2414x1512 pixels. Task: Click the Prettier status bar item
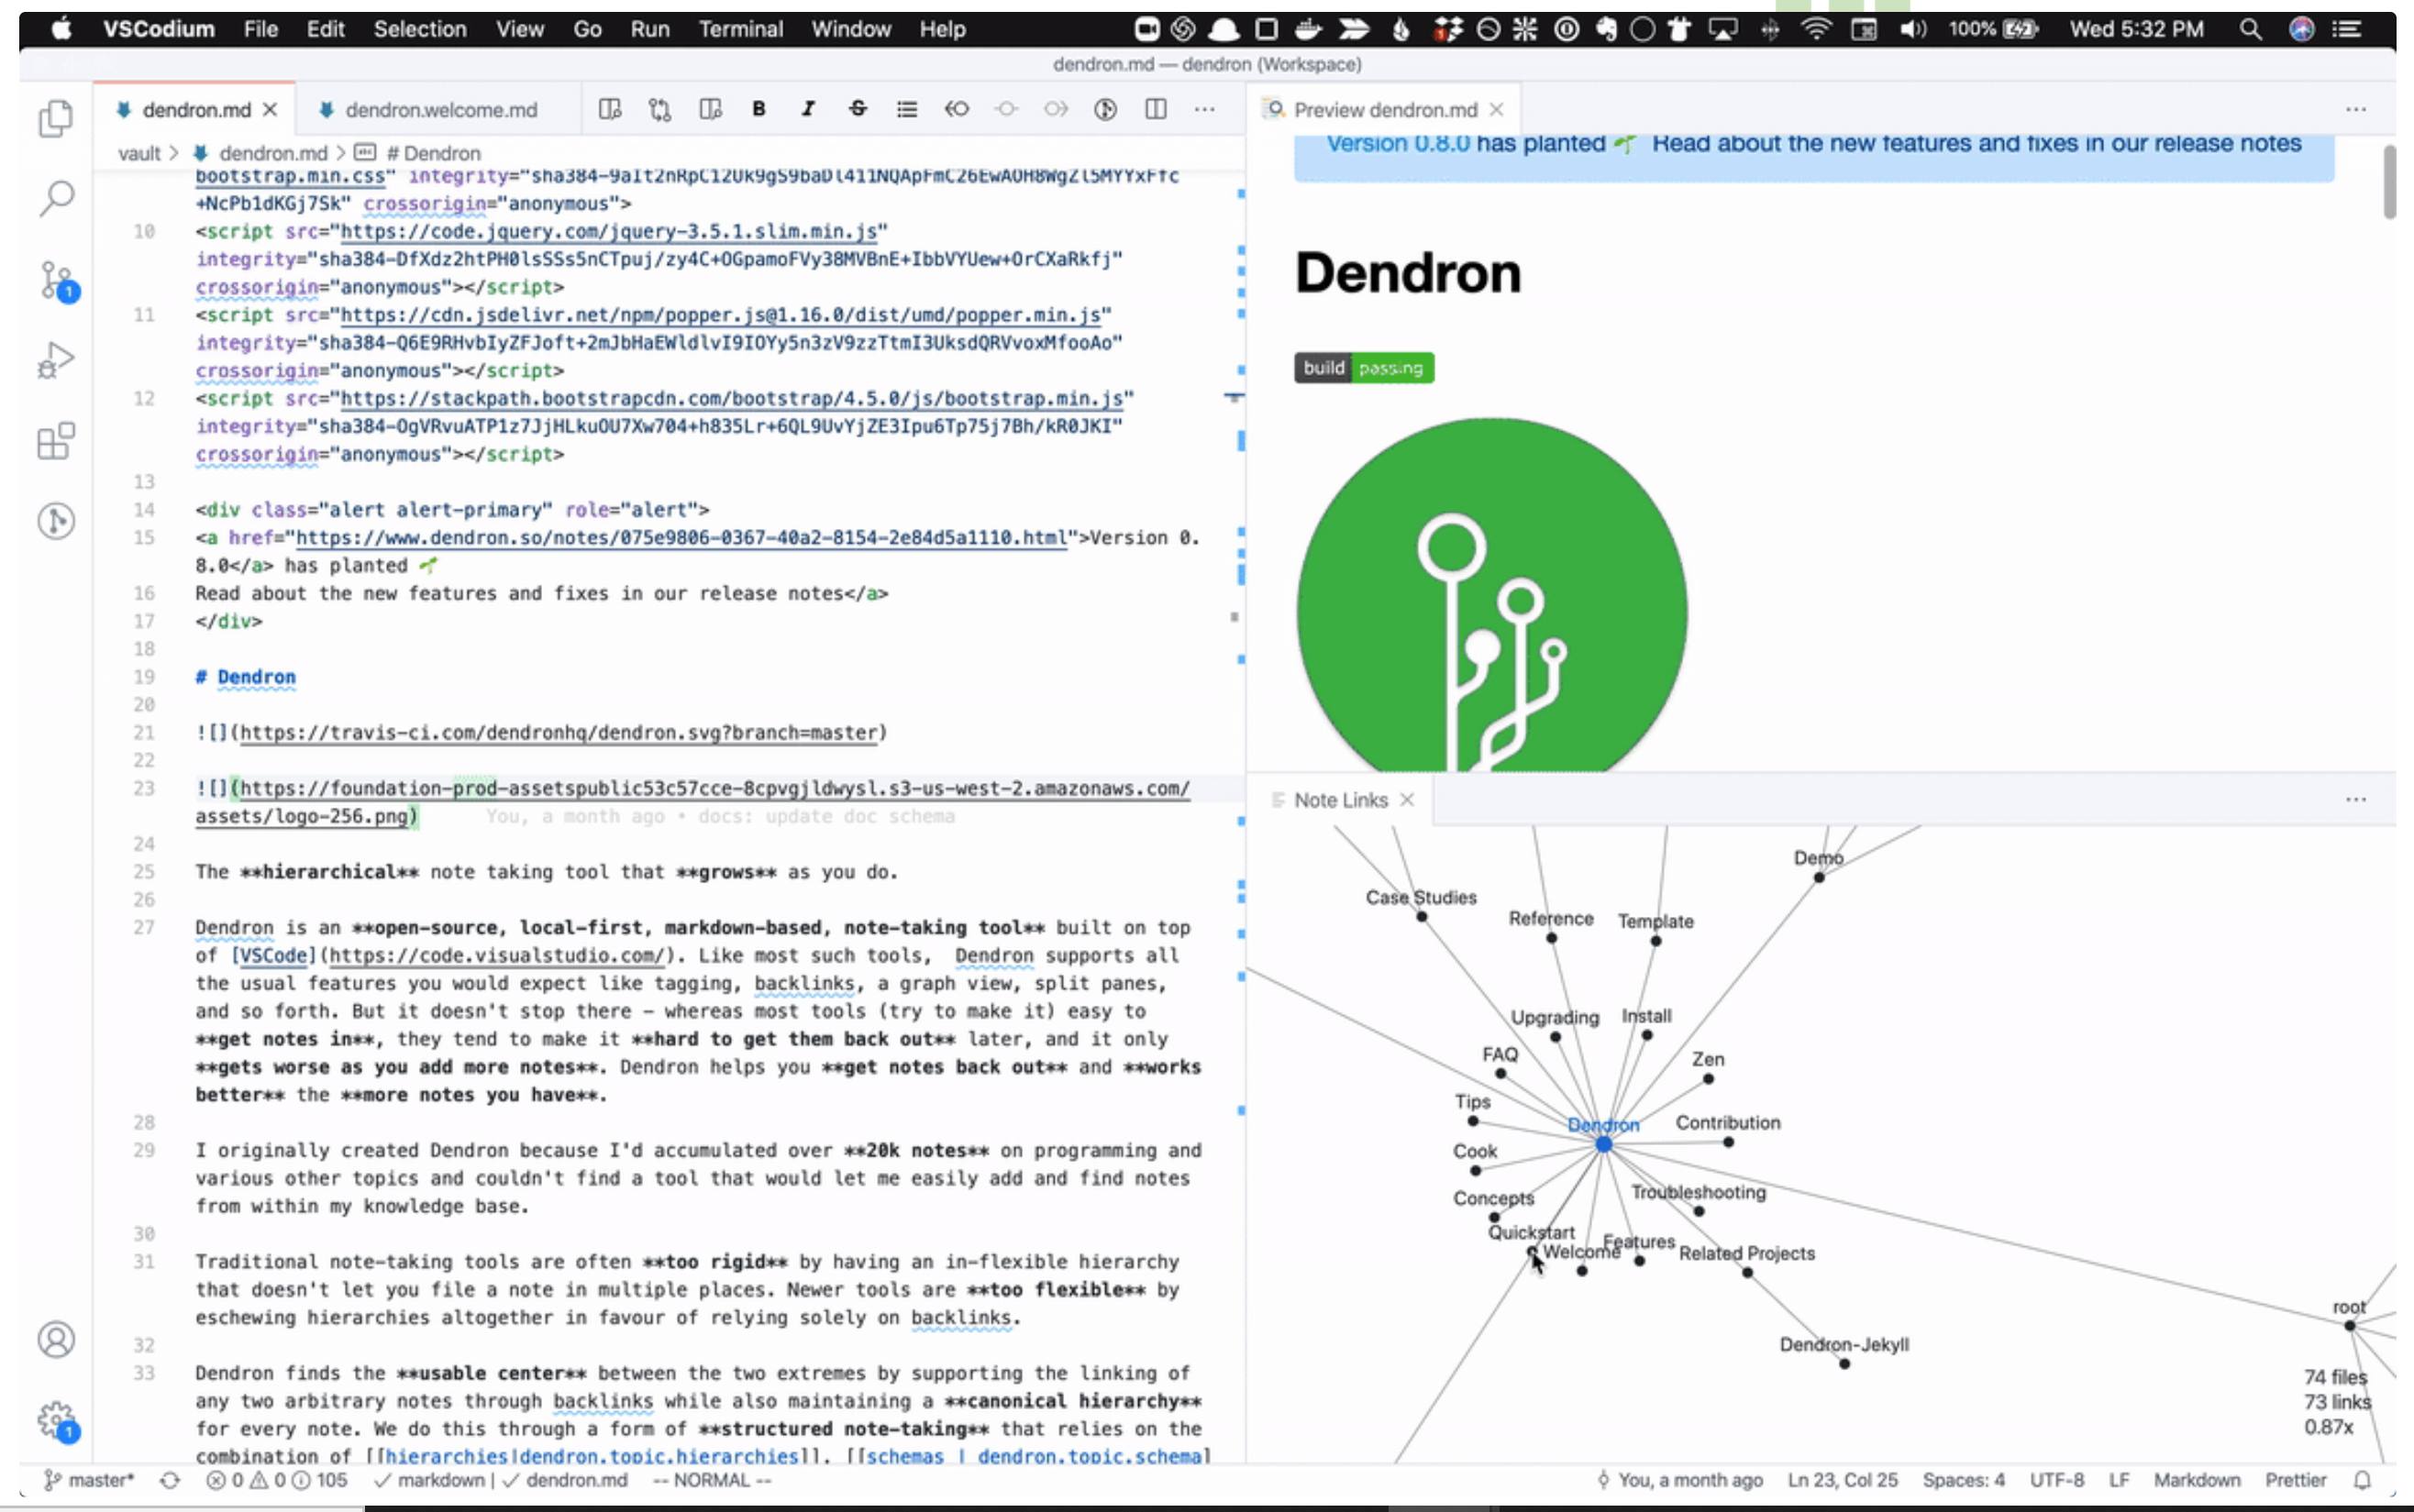(x=2295, y=1480)
